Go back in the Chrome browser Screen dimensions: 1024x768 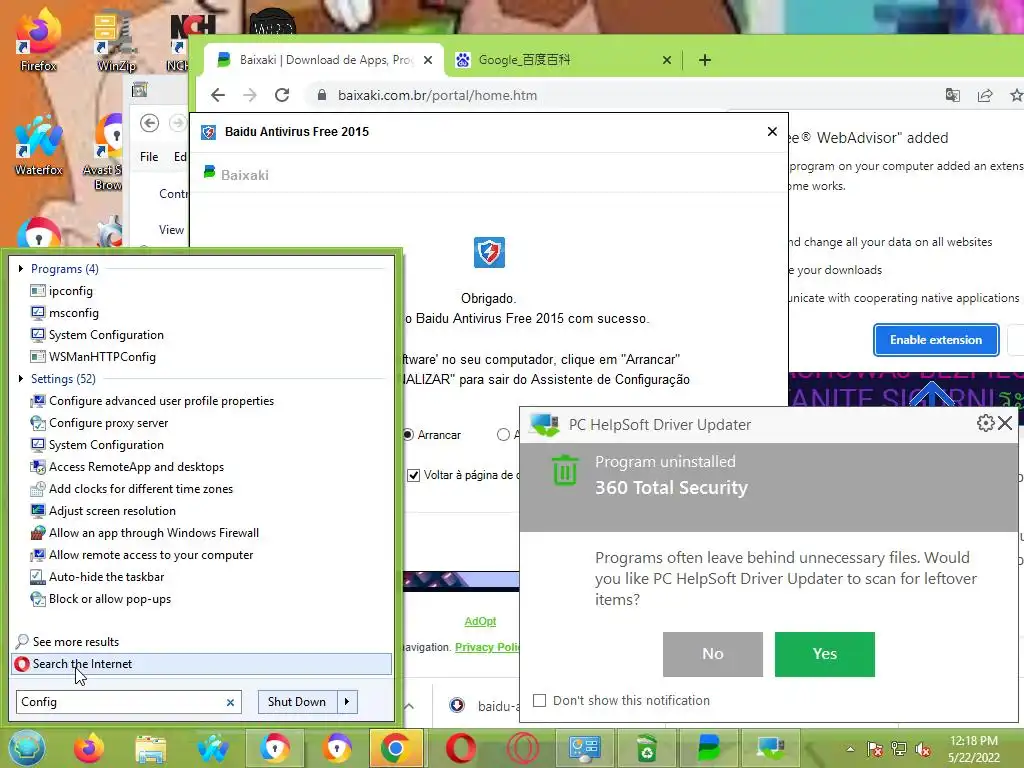[218, 95]
